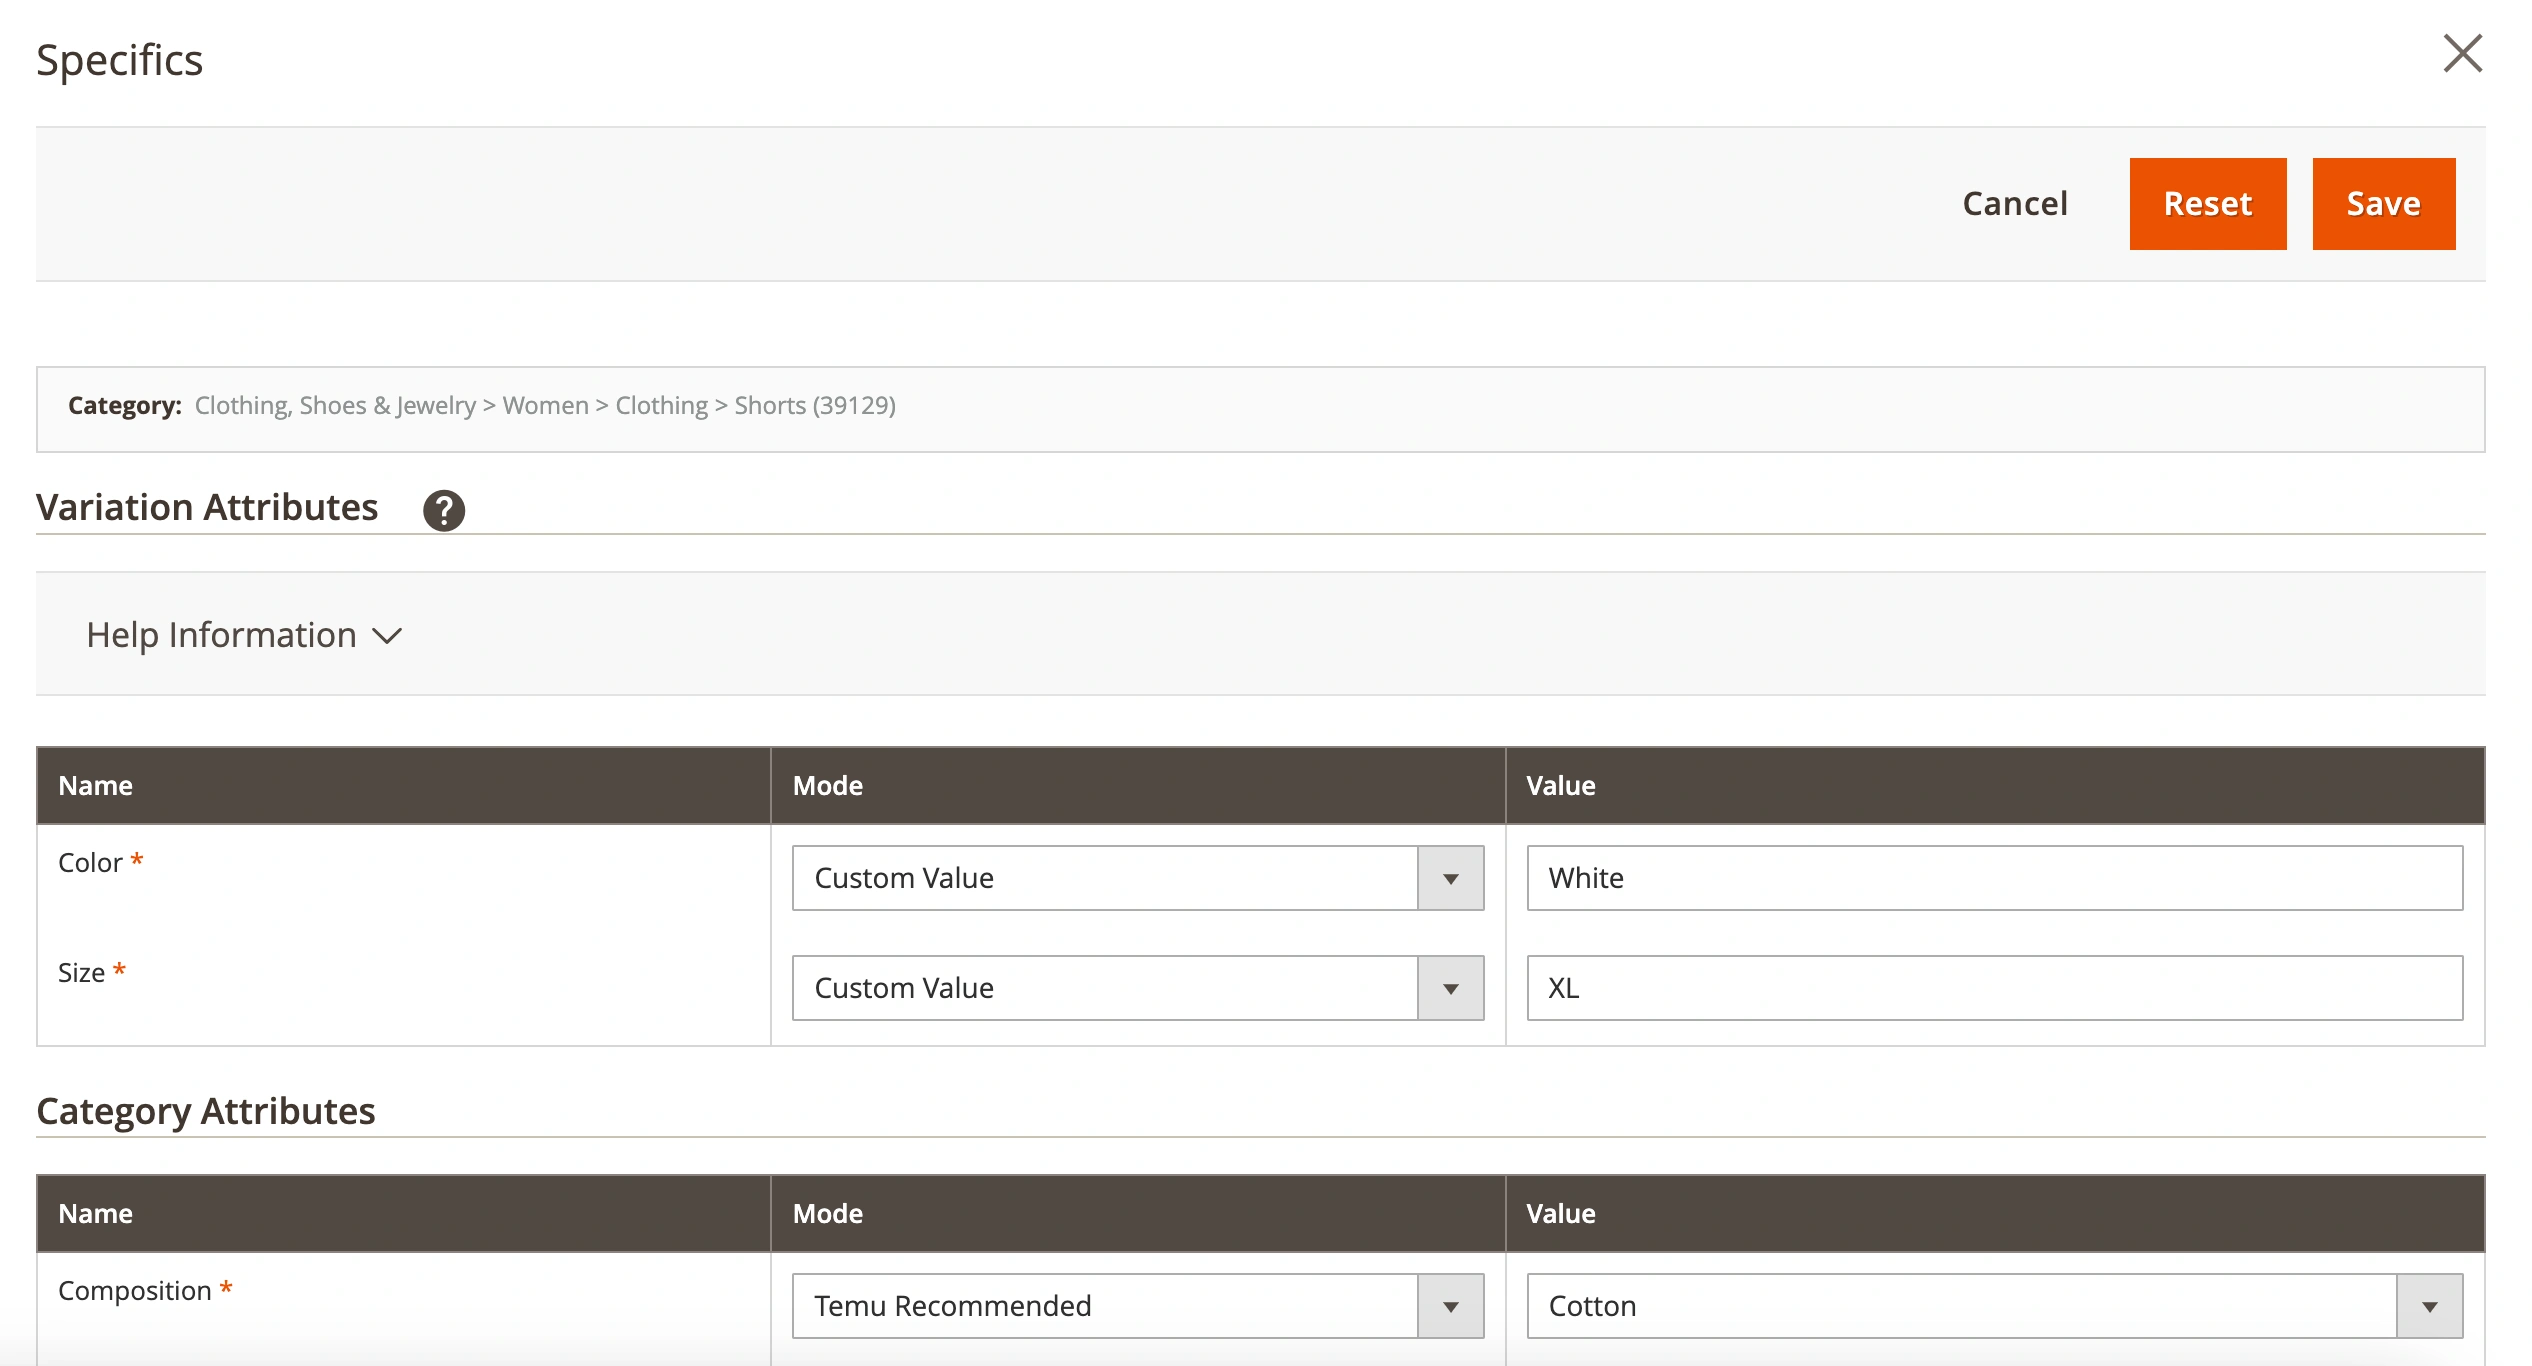Click the Size value field containing XL
The height and width of the screenshot is (1366, 2532).
click(x=1993, y=988)
